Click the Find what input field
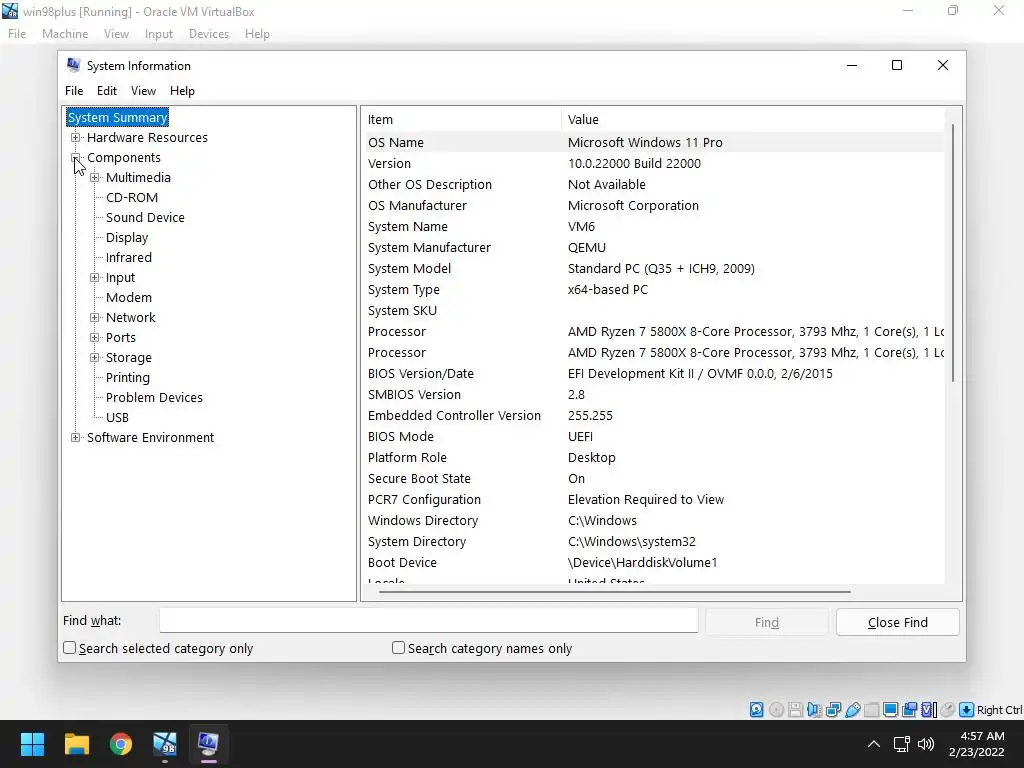This screenshot has height=768, width=1024. click(428, 620)
